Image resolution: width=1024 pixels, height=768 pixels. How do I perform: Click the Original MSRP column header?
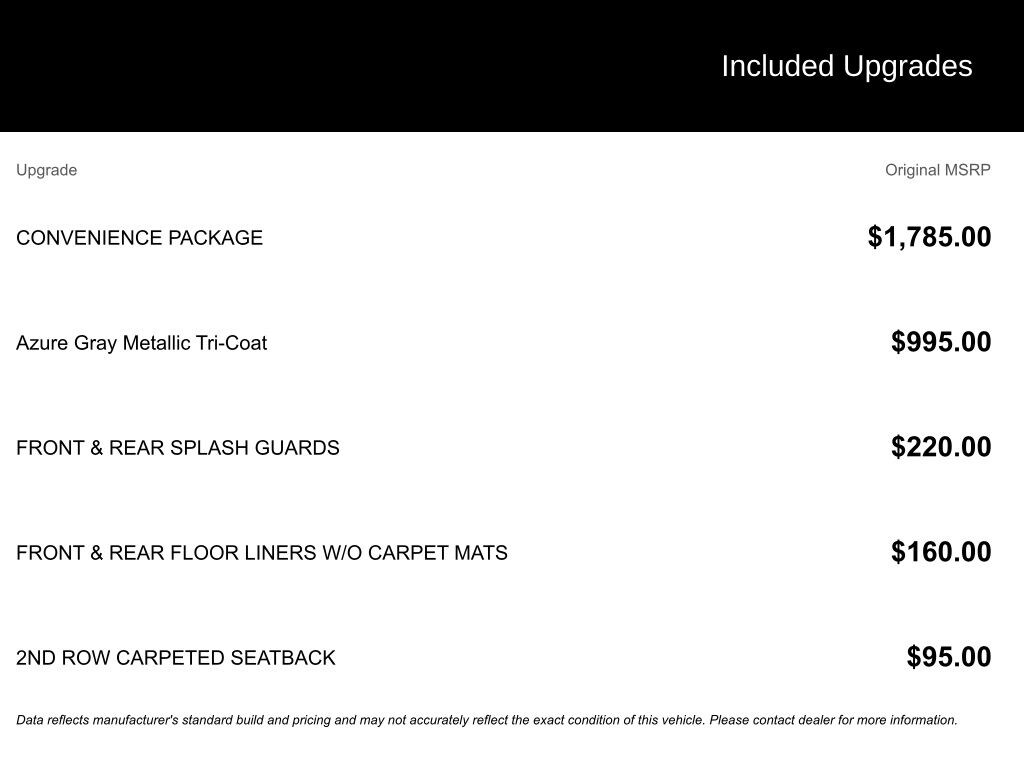point(937,170)
